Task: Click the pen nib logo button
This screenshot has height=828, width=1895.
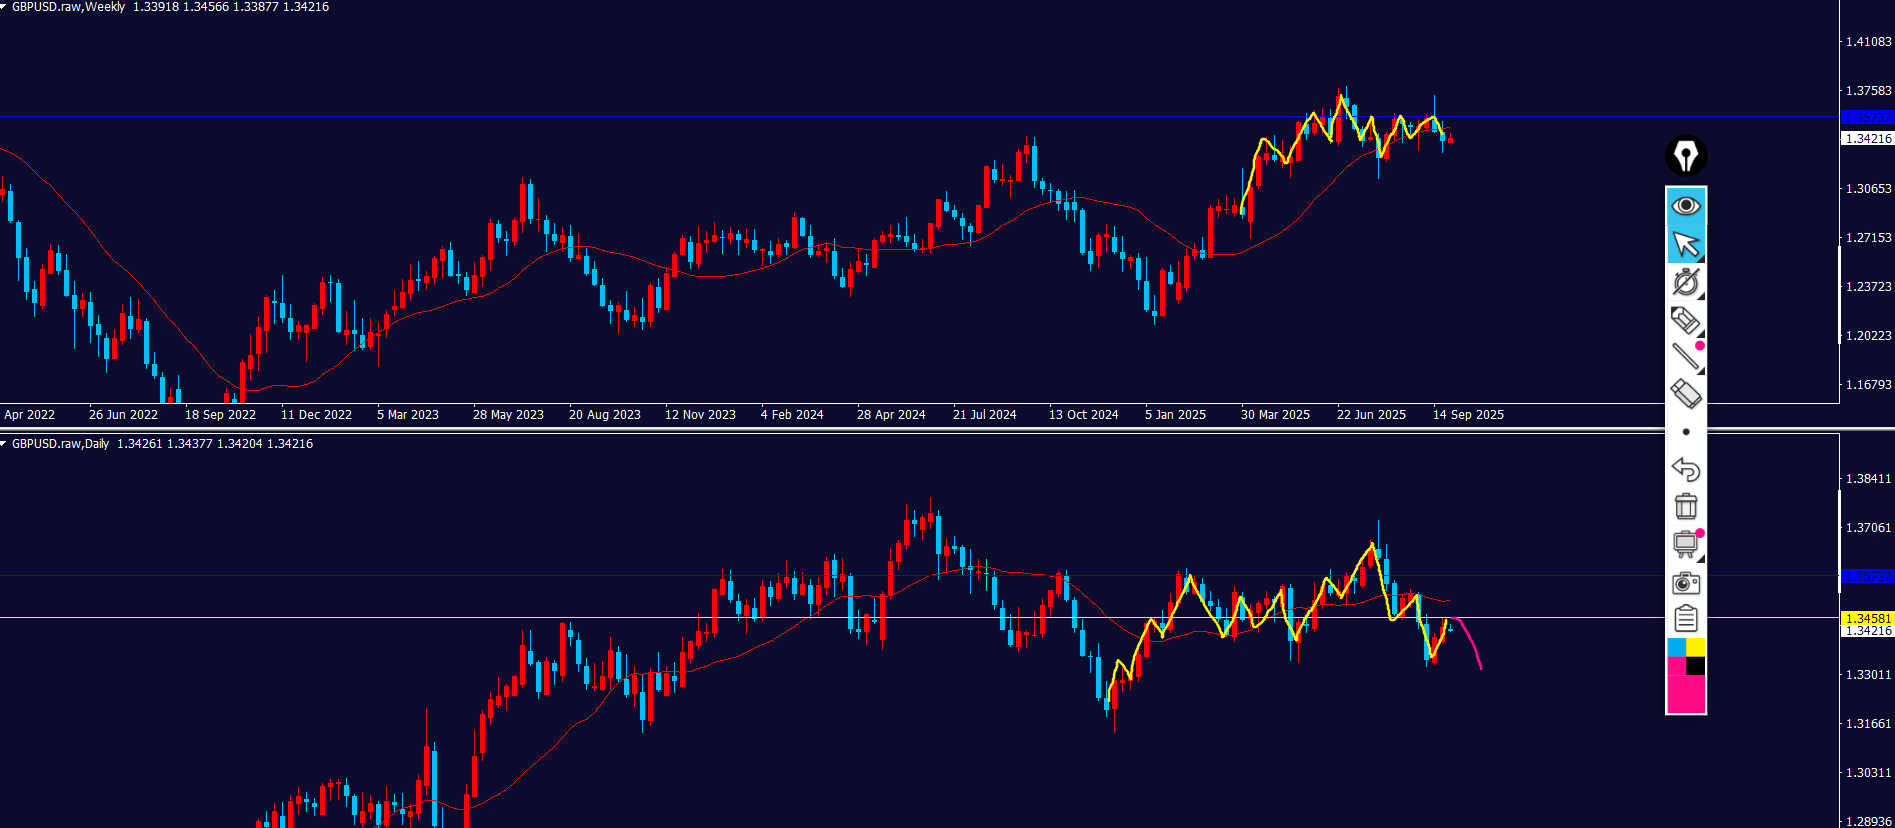Action: tap(1685, 156)
